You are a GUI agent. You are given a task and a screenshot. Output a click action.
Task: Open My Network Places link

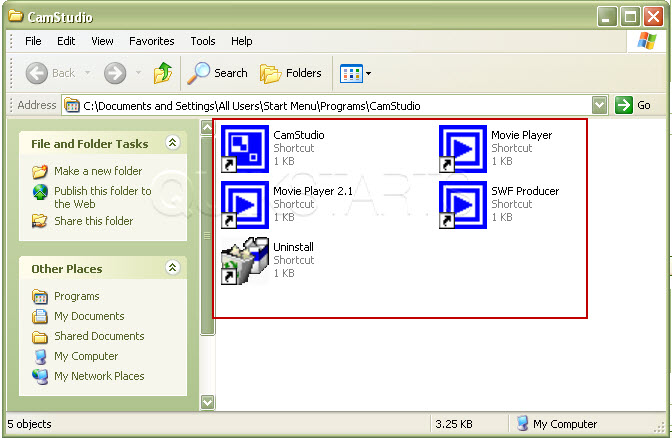coord(99,376)
